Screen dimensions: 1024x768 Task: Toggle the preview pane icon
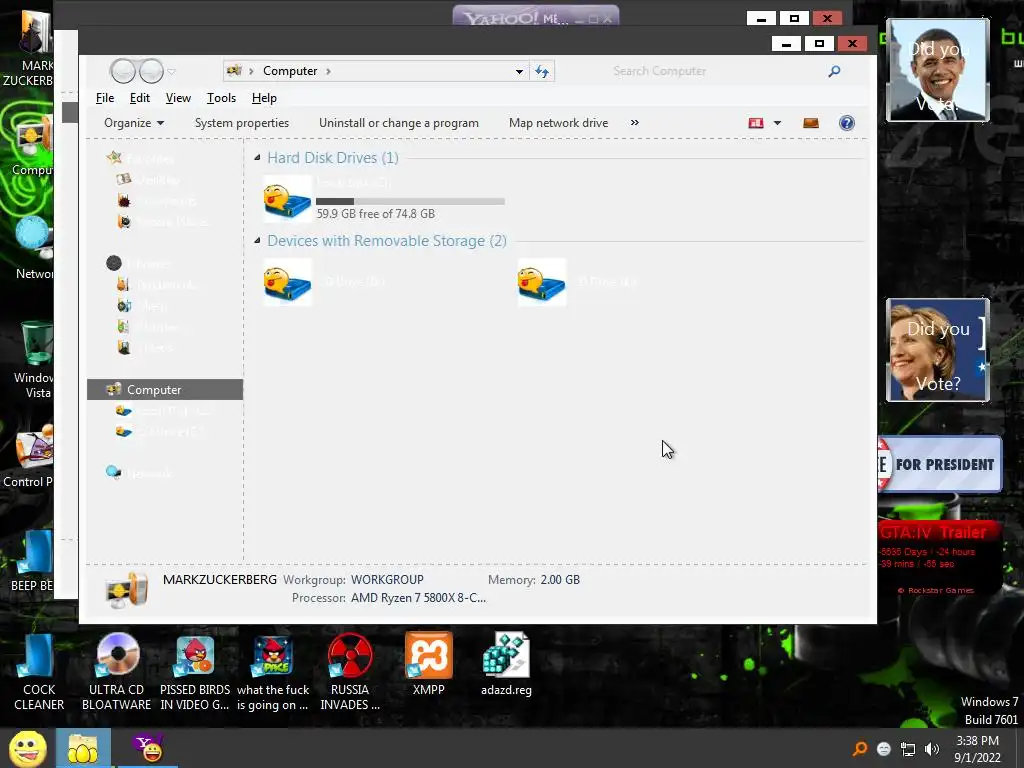[x=810, y=123]
